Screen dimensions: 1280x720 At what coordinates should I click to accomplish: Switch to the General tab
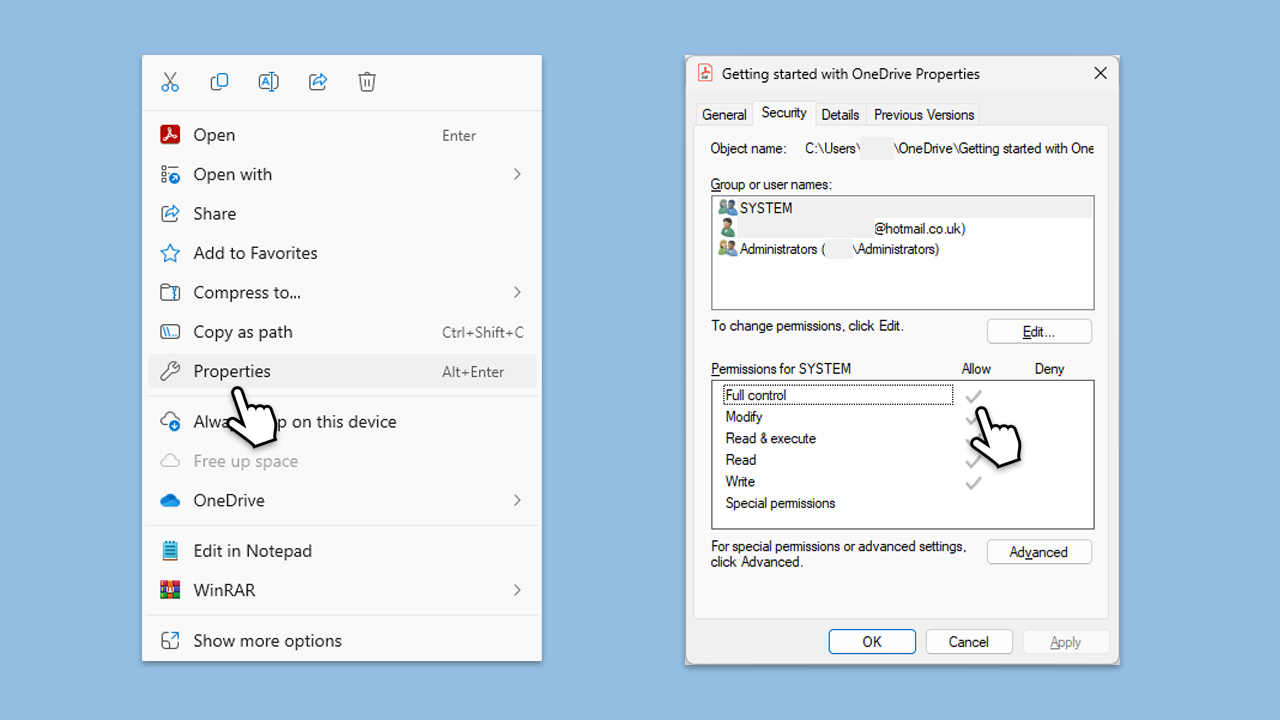click(724, 114)
